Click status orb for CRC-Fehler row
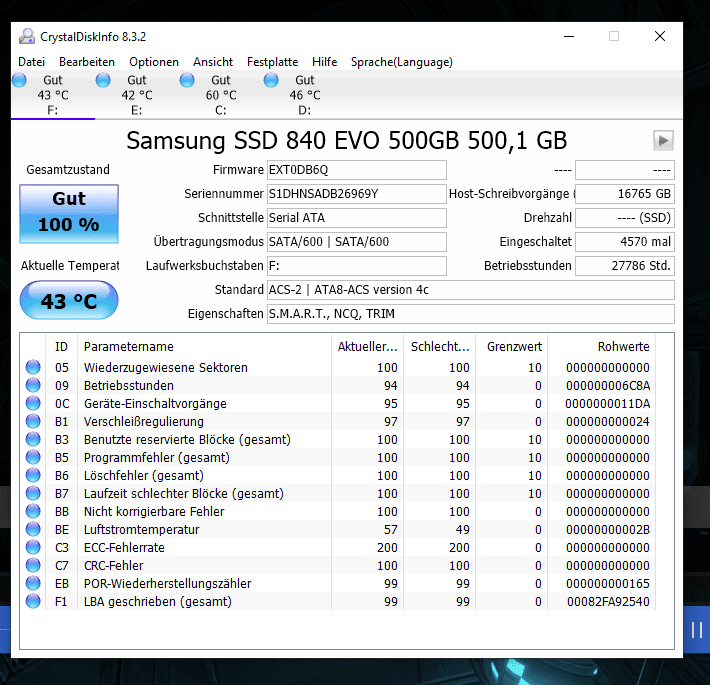Viewport: 710px width, 685px height. click(x=33, y=565)
